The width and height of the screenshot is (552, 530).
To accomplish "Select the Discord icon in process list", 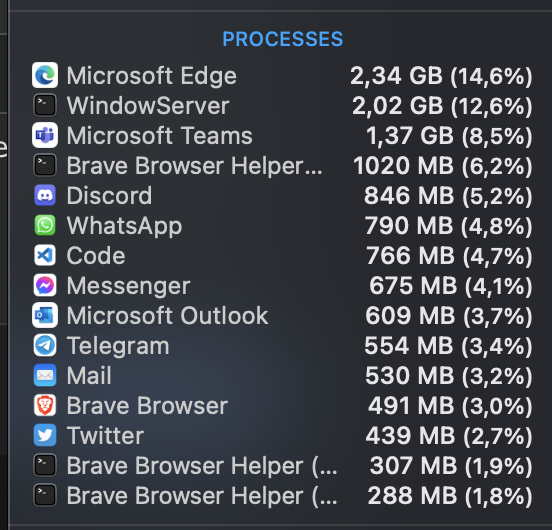I will [45, 195].
